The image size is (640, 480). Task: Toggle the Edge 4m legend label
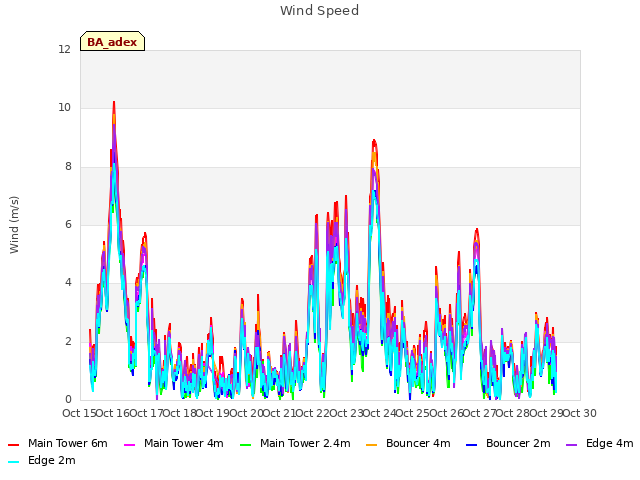(x=610, y=443)
